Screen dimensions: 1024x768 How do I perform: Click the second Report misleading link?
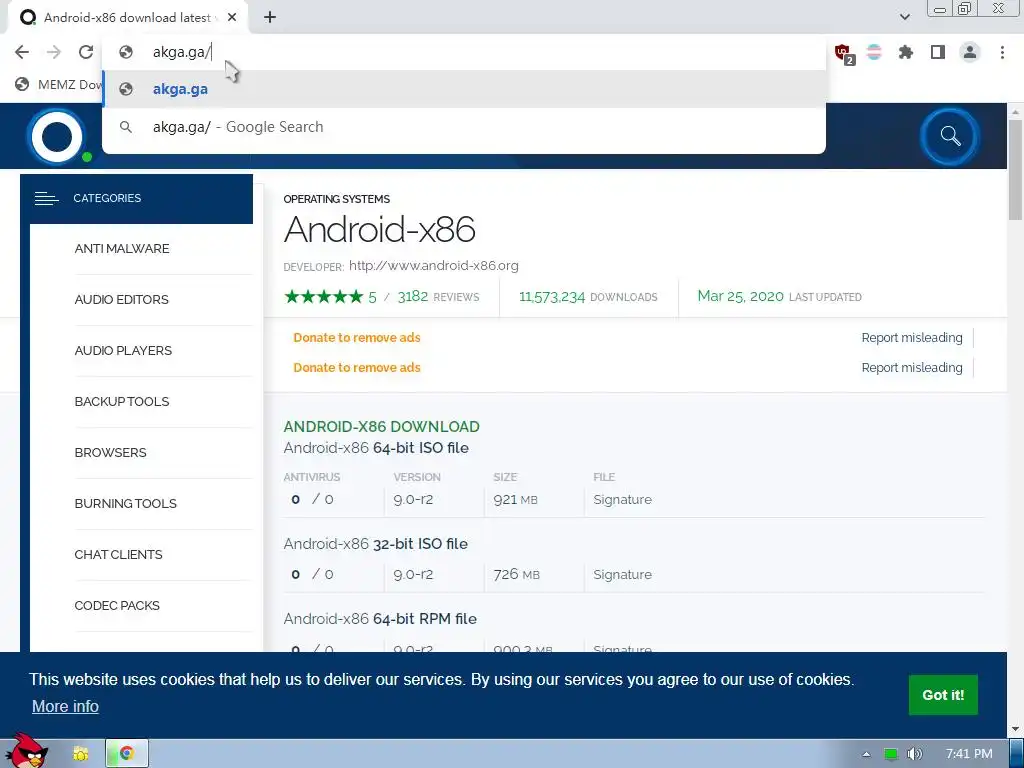point(912,368)
